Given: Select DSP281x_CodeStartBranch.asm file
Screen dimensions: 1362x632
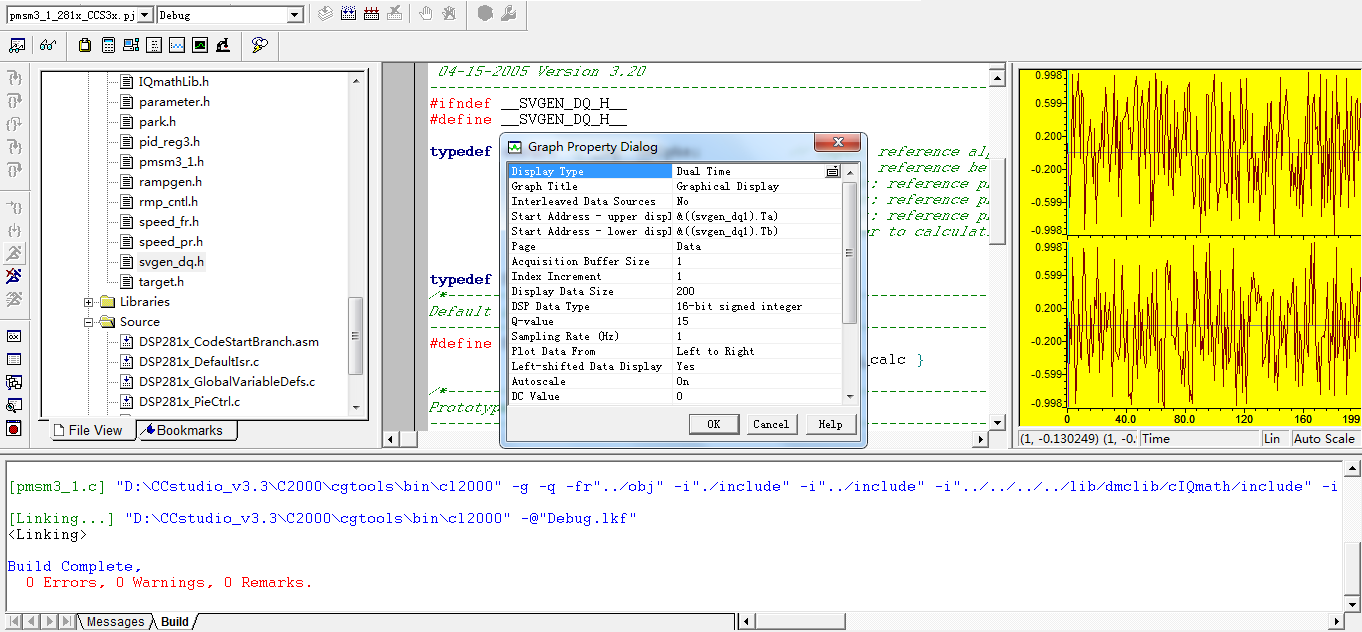Looking at the screenshot, I should tap(229, 342).
